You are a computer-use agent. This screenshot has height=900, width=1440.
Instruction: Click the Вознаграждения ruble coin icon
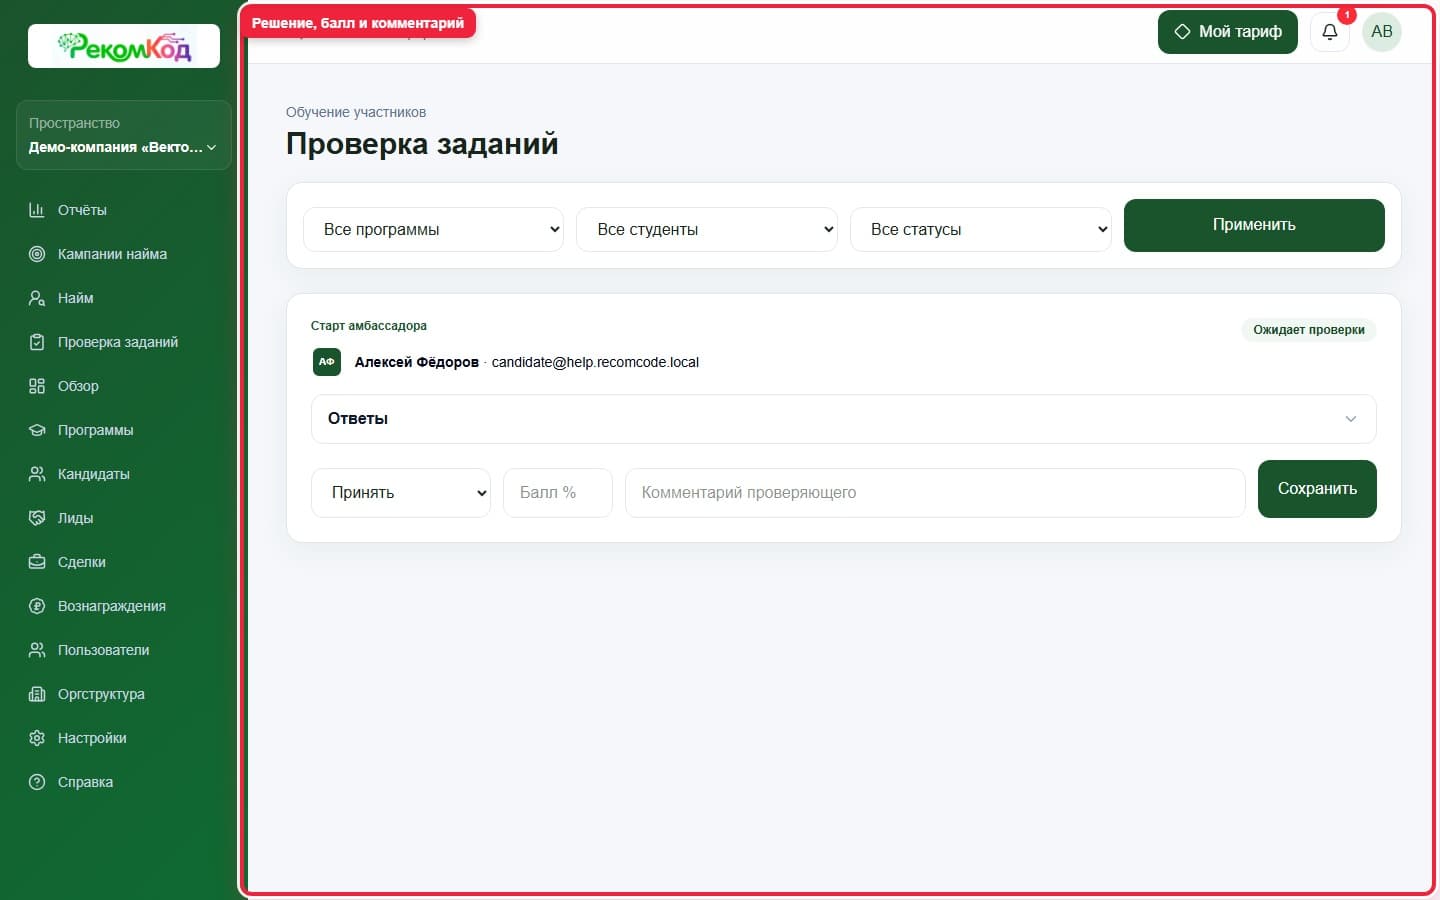37,606
